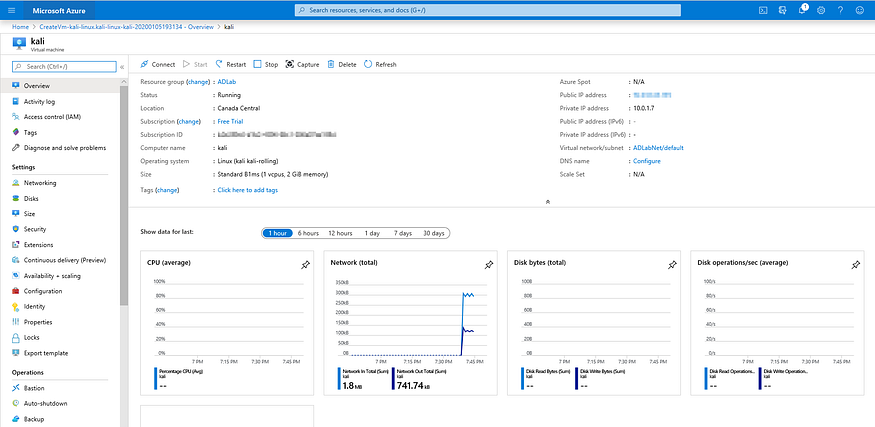
Task: Pin the Network (total) chart
Action: coord(488,264)
